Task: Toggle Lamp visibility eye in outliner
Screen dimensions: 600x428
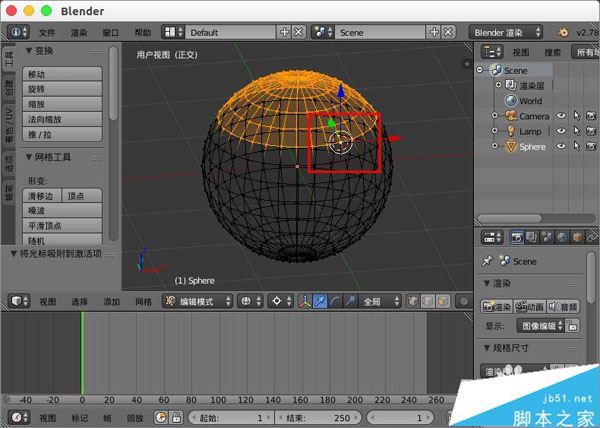Action: click(561, 131)
